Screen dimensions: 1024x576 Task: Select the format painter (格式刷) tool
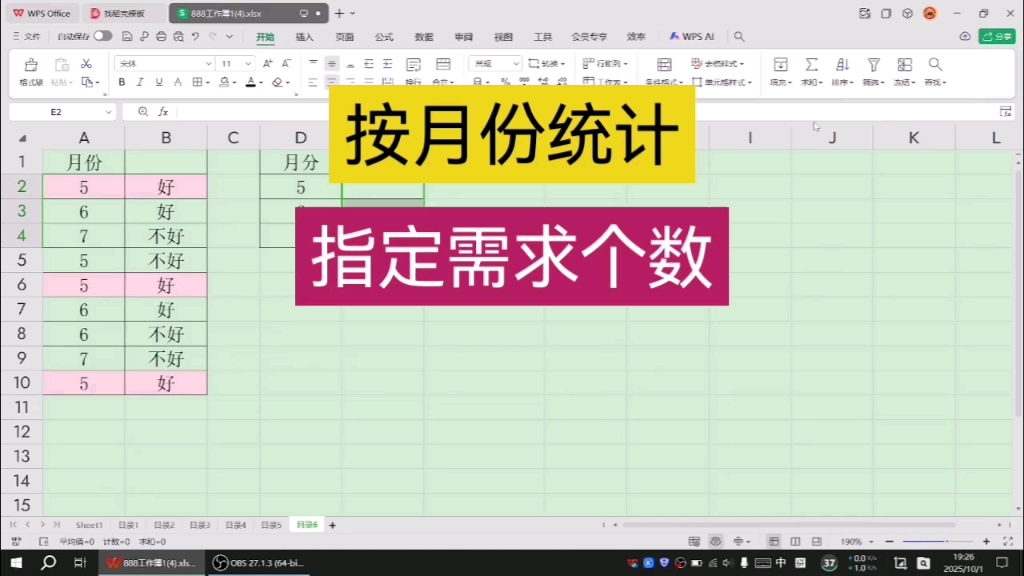point(33,70)
